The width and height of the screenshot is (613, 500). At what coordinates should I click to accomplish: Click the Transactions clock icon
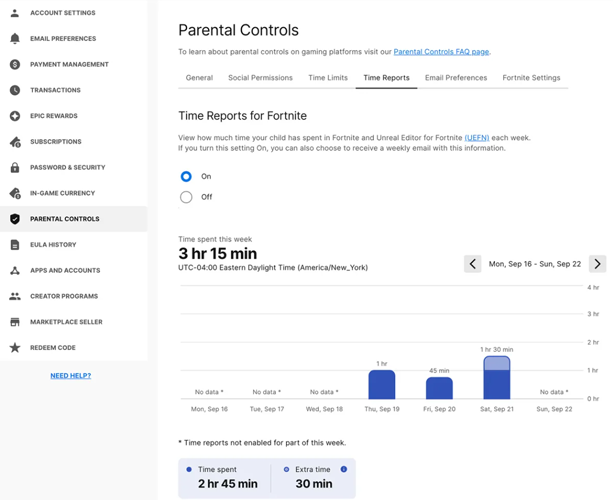(15, 90)
